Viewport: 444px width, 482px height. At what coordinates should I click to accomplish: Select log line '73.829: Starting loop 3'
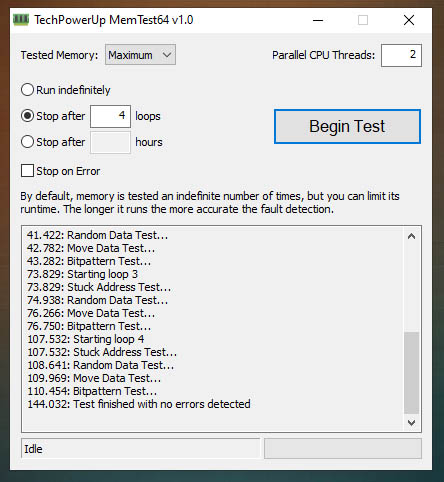(x=82, y=274)
